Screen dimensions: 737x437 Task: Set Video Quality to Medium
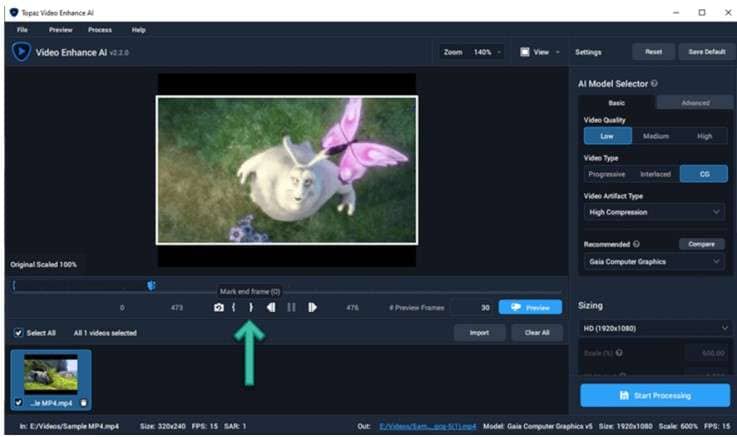[x=656, y=136]
